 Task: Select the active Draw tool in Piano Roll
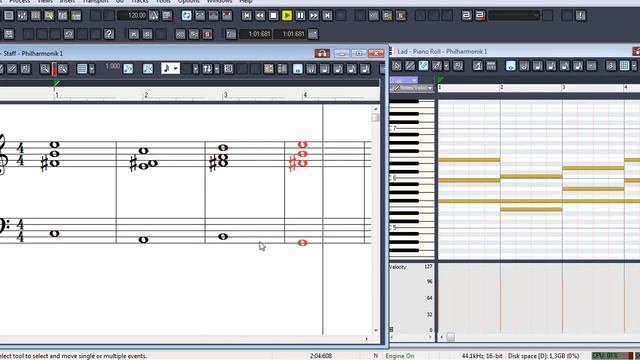[x=424, y=66]
